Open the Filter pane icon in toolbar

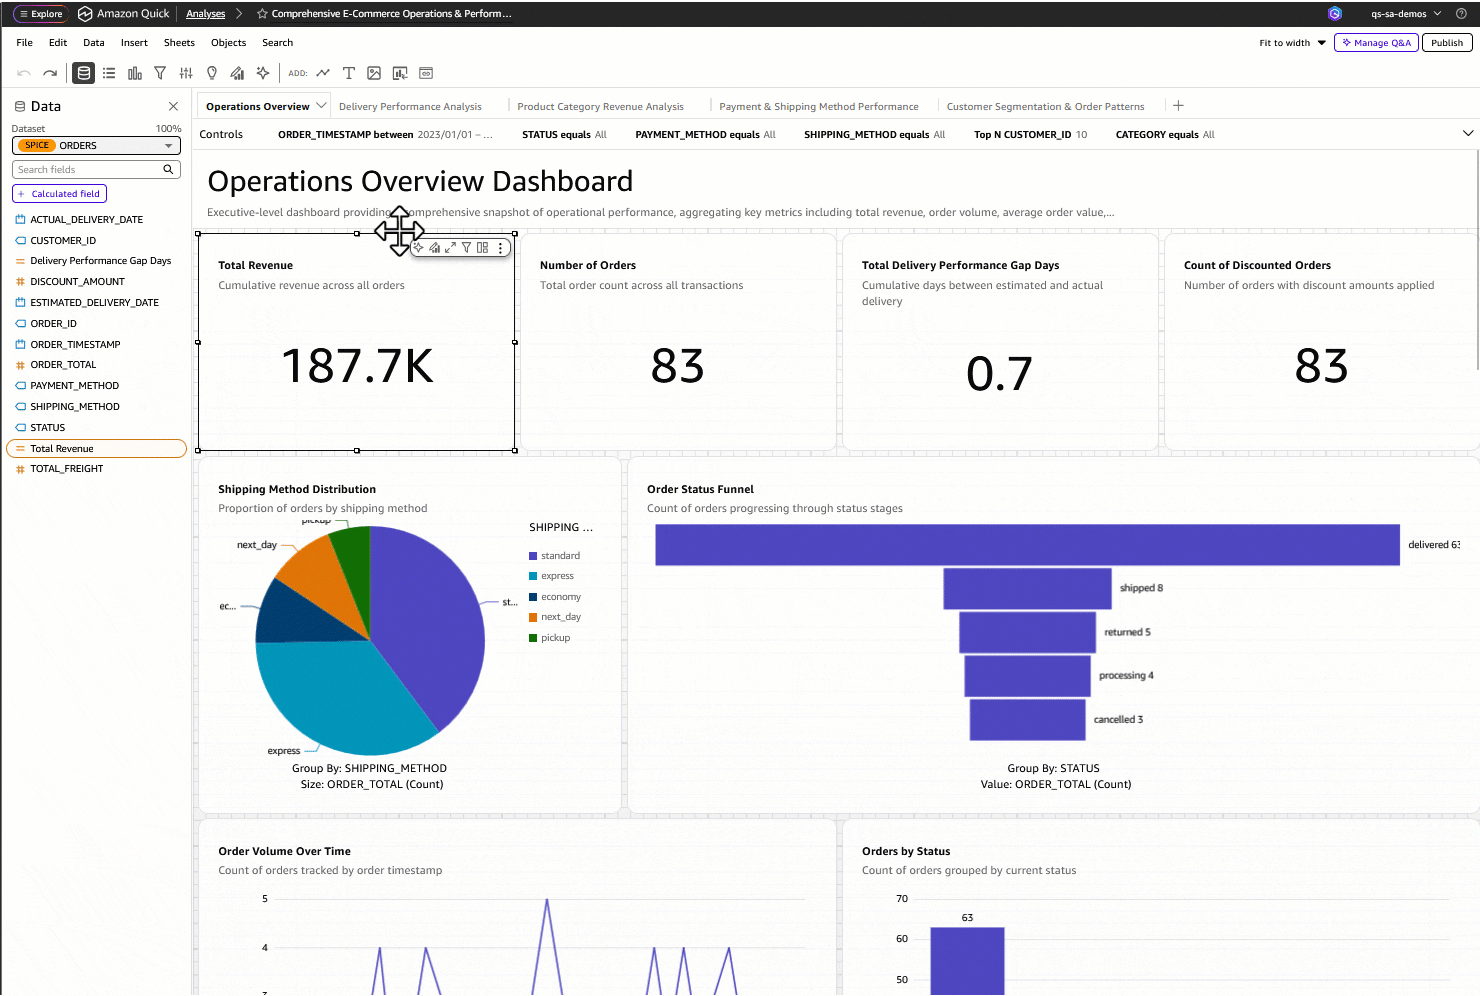[x=160, y=73]
